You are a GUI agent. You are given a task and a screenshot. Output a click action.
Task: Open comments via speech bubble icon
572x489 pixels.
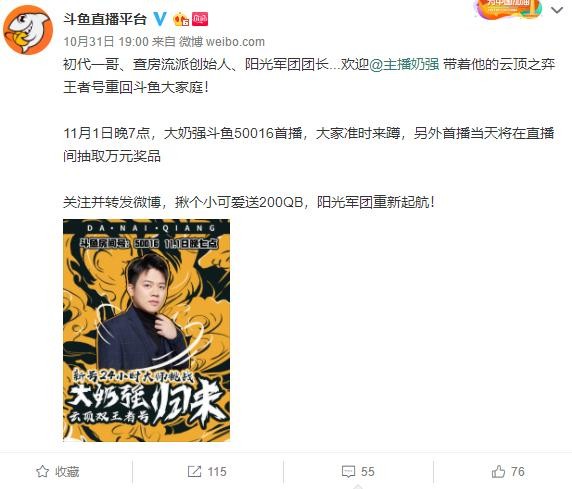pos(348,471)
